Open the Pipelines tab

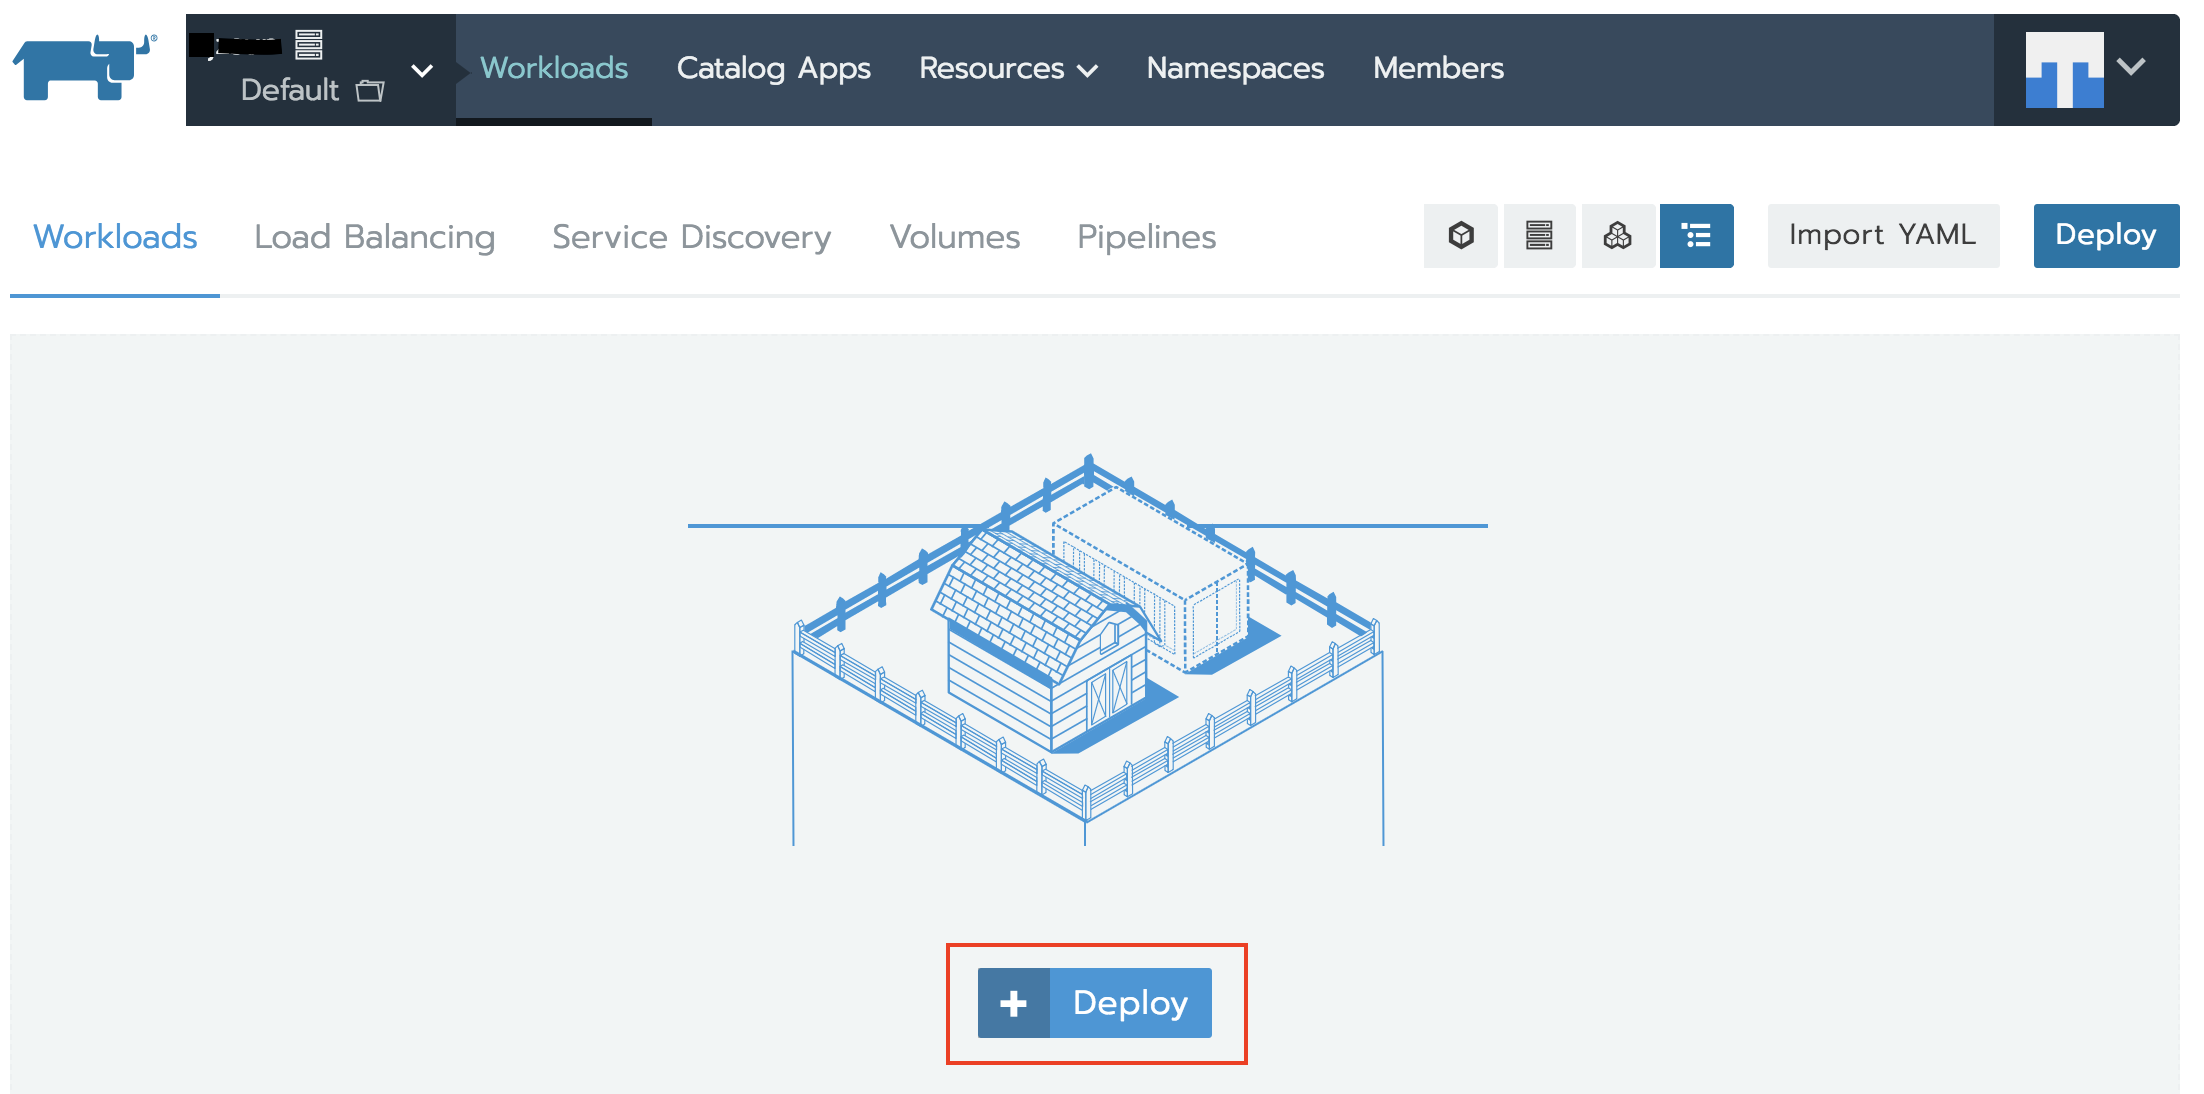1146,237
